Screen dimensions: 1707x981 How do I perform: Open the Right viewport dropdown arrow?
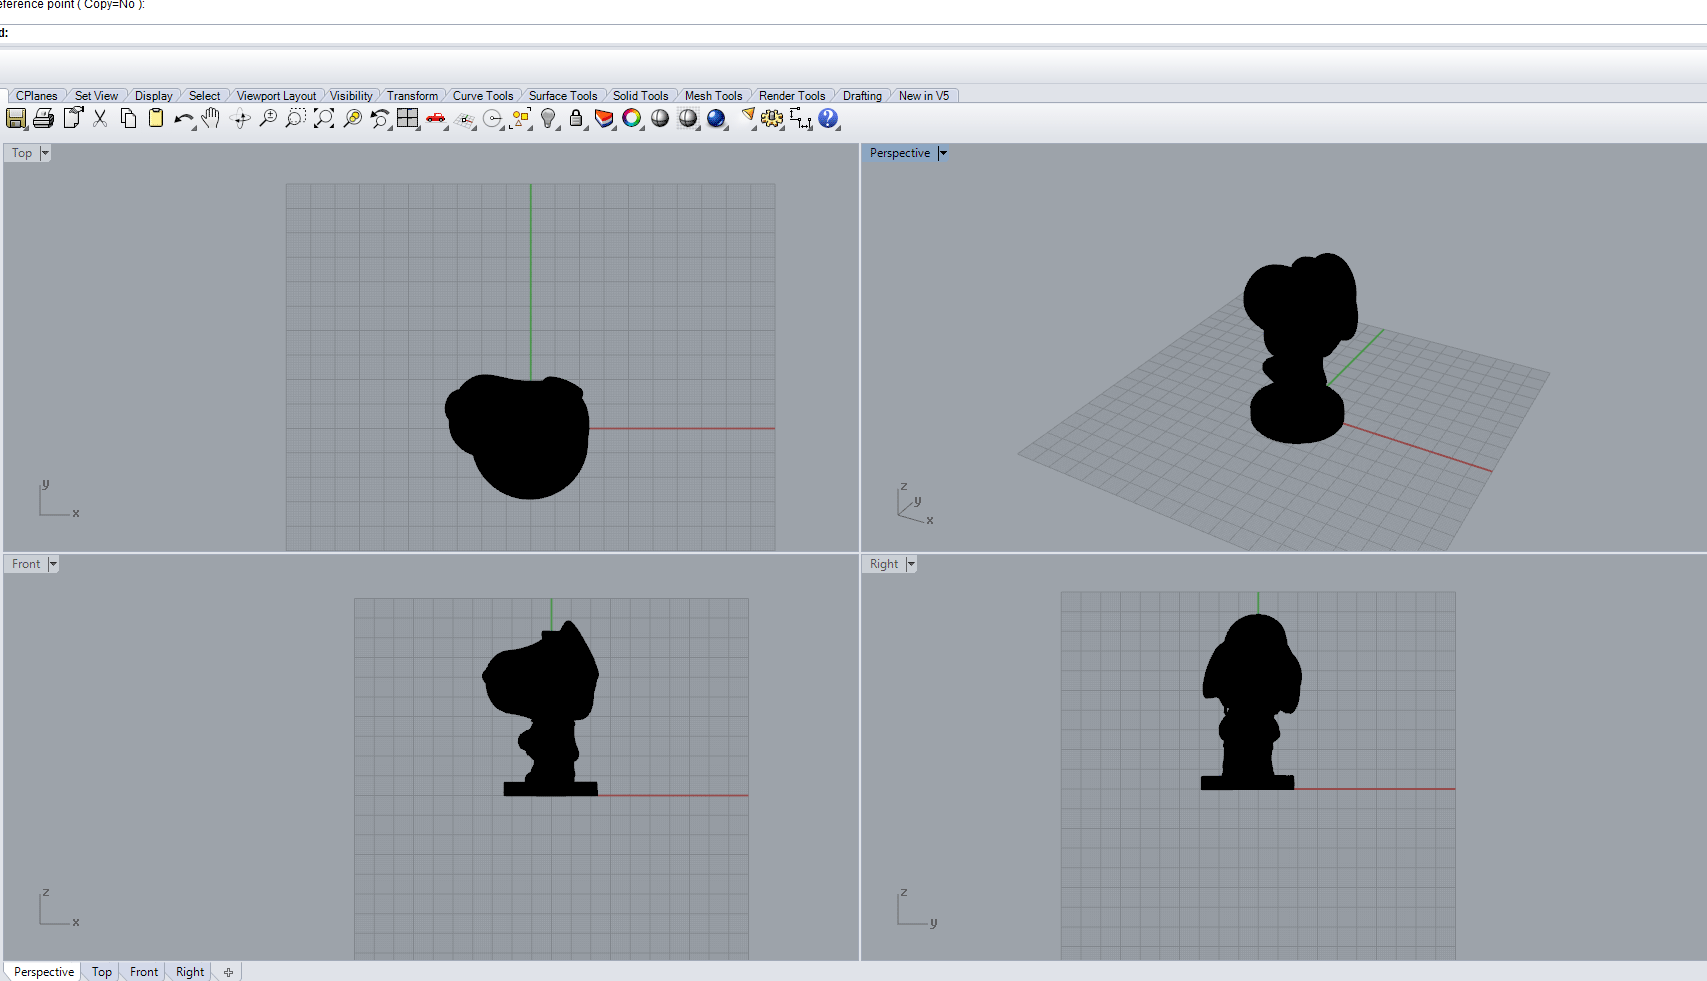(911, 564)
